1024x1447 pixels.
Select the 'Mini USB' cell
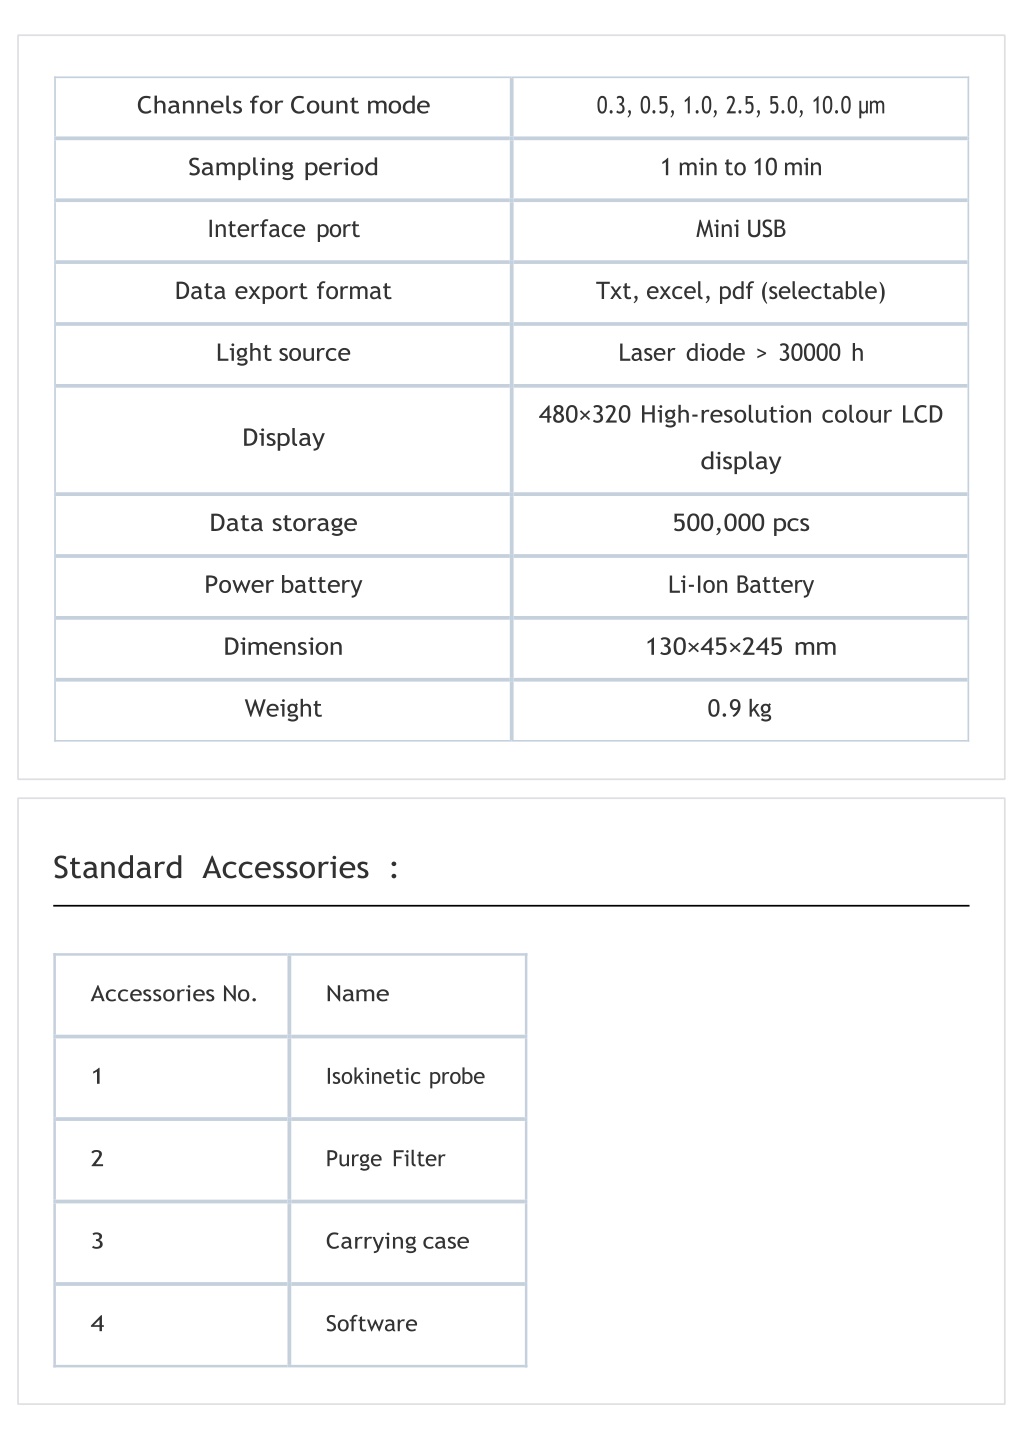click(x=741, y=230)
